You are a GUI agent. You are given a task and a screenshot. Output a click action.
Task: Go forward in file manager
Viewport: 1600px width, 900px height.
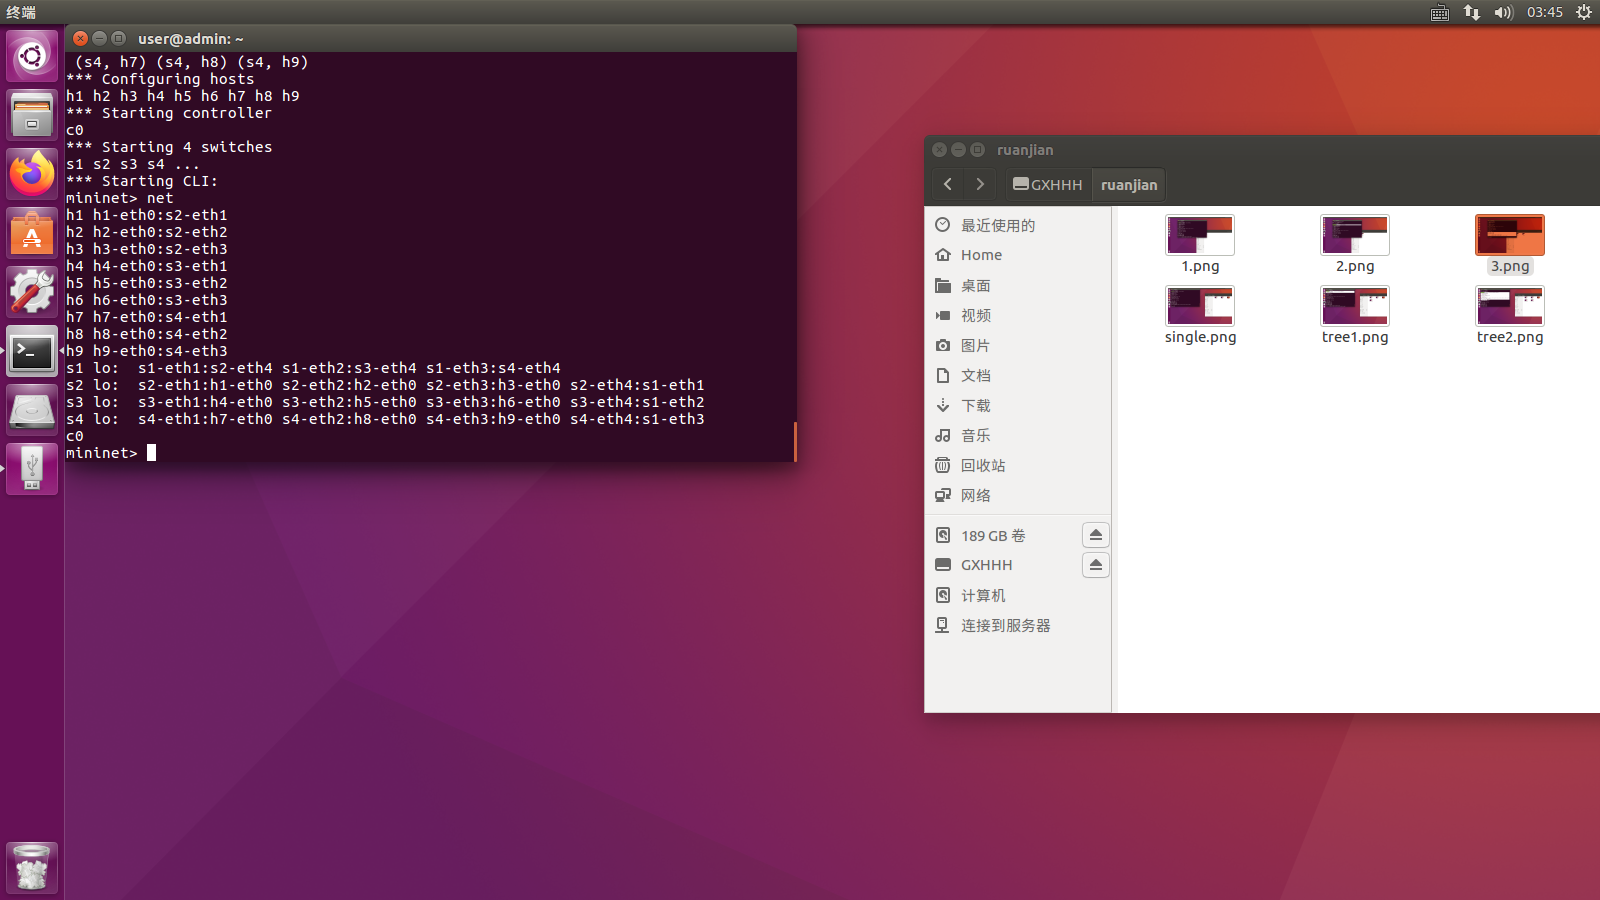980,184
